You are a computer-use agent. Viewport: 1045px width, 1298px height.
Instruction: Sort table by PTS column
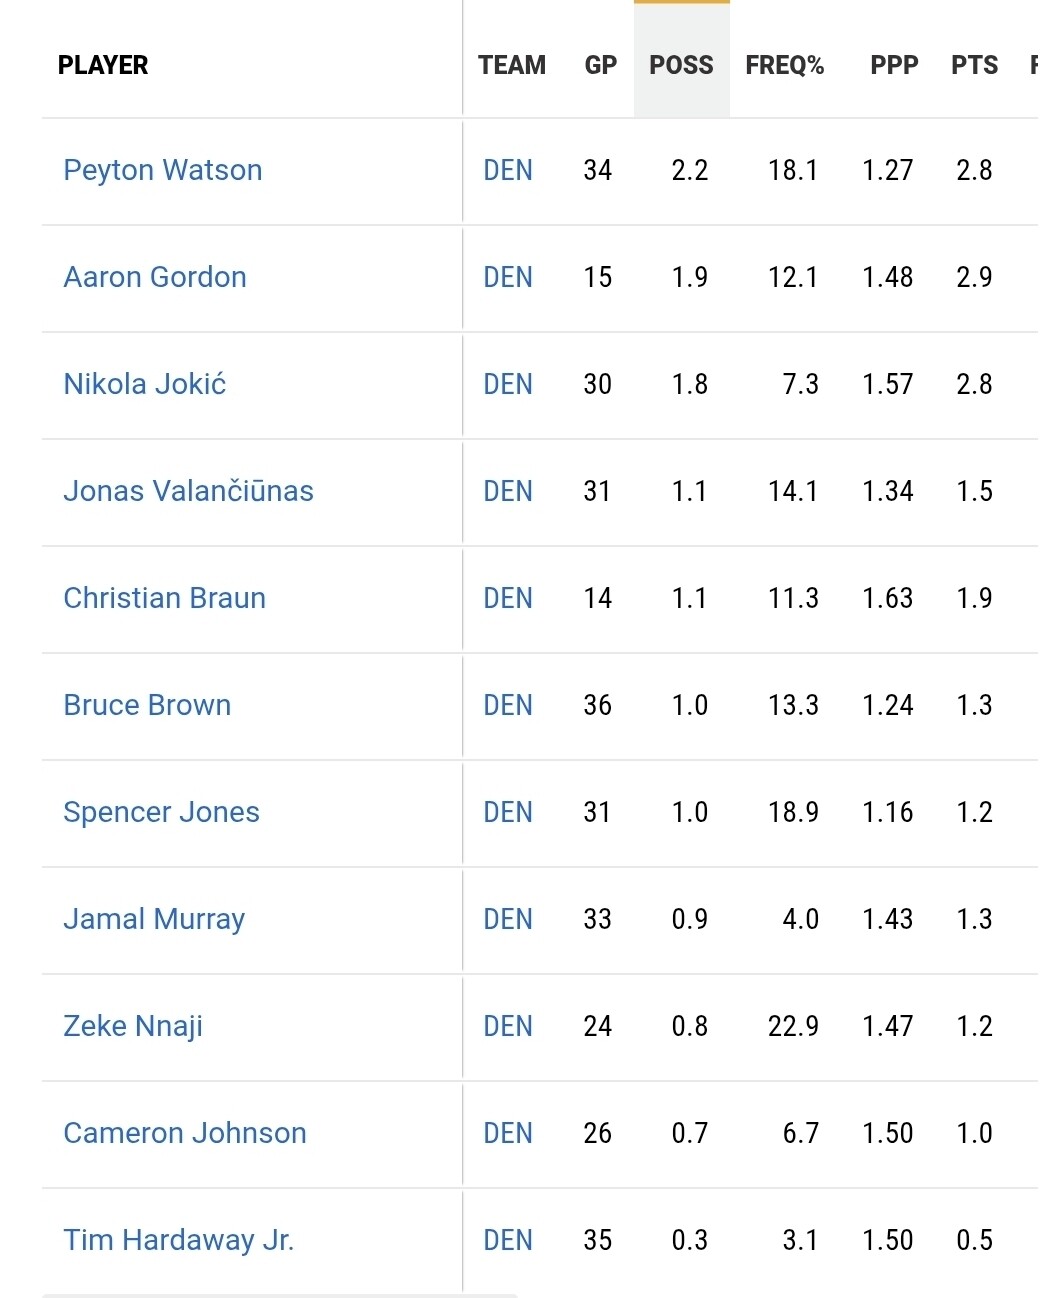tap(974, 65)
